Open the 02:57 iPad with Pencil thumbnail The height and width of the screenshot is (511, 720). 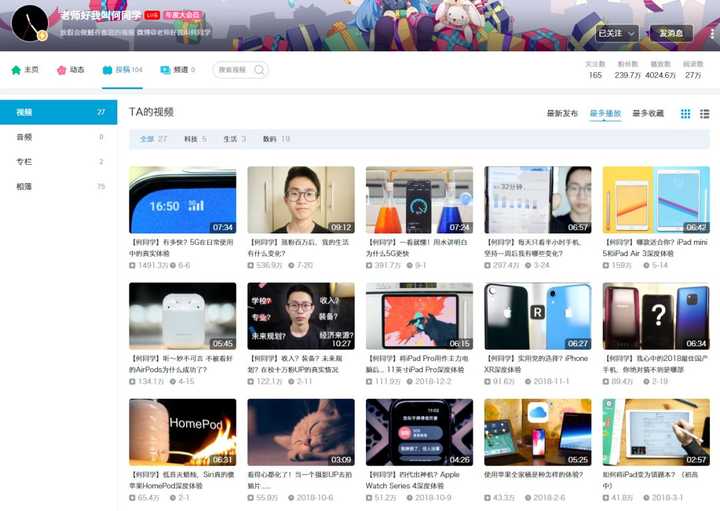click(656, 432)
